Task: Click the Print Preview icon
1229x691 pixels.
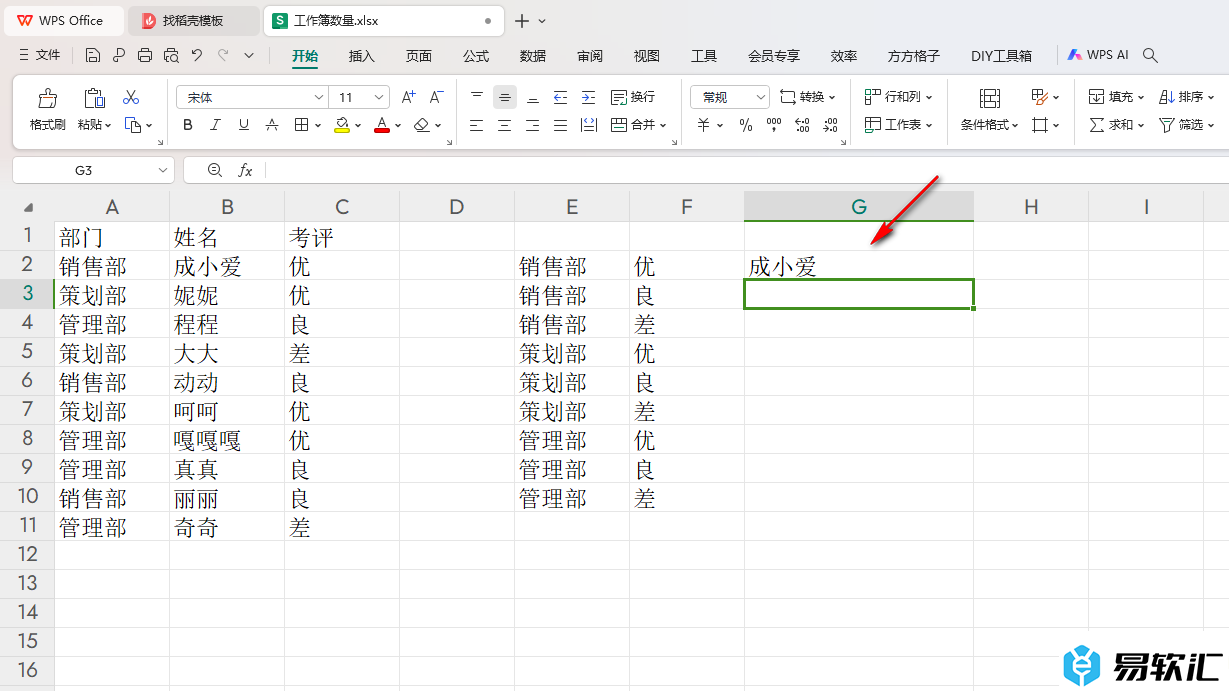Action: tap(171, 56)
